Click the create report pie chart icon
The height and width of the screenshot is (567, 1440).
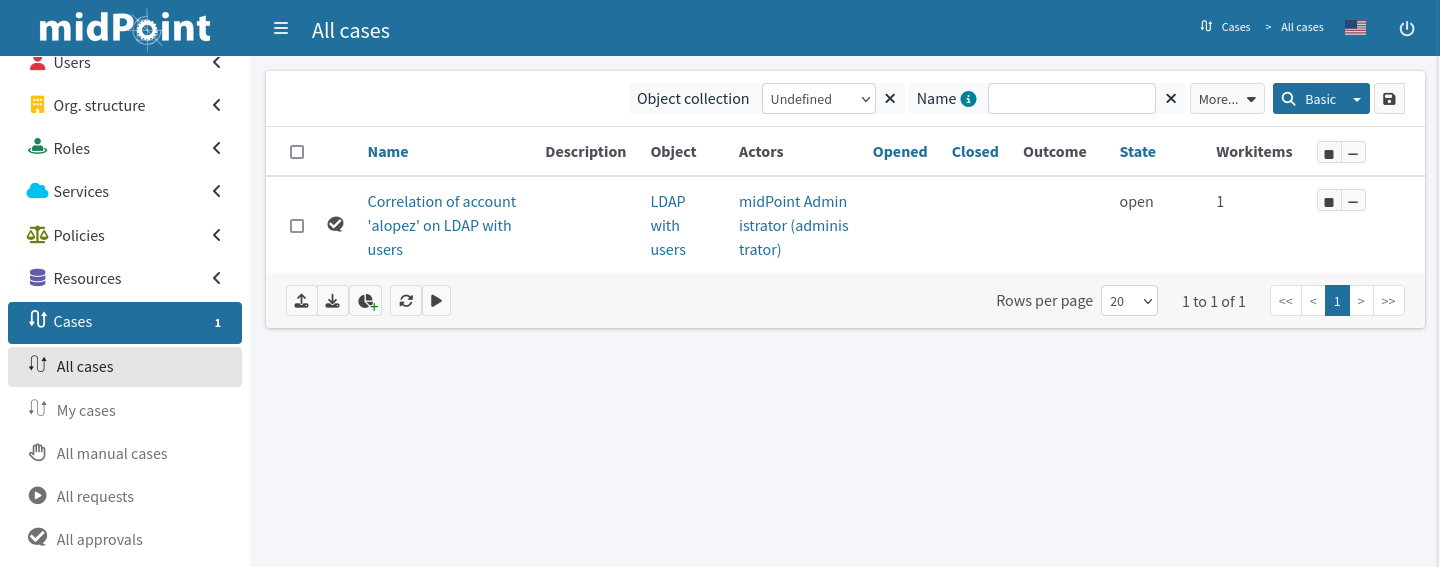coord(366,301)
